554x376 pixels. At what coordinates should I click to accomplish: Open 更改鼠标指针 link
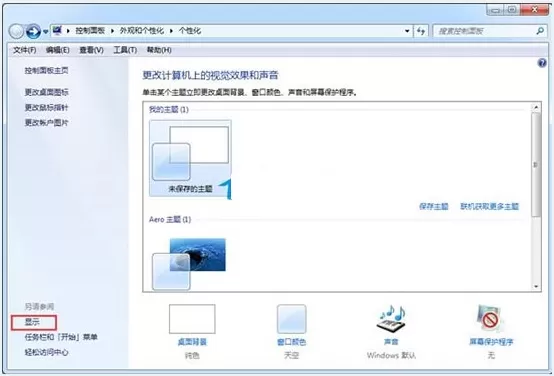46,107
